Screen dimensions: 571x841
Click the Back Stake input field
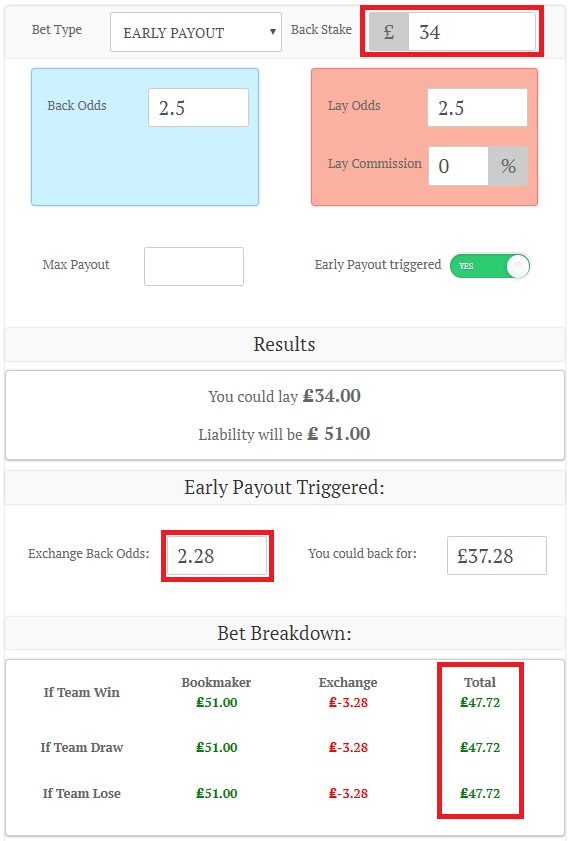click(472, 32)
